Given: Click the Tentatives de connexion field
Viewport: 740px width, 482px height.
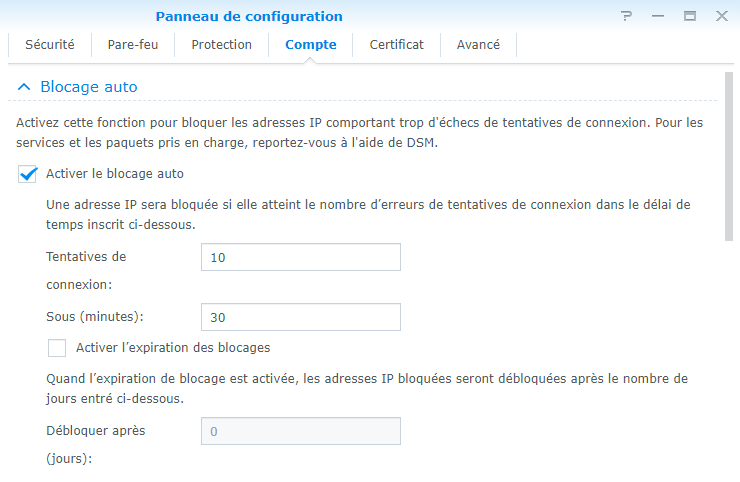Looking at the screenshot, I should pos(301,257).
